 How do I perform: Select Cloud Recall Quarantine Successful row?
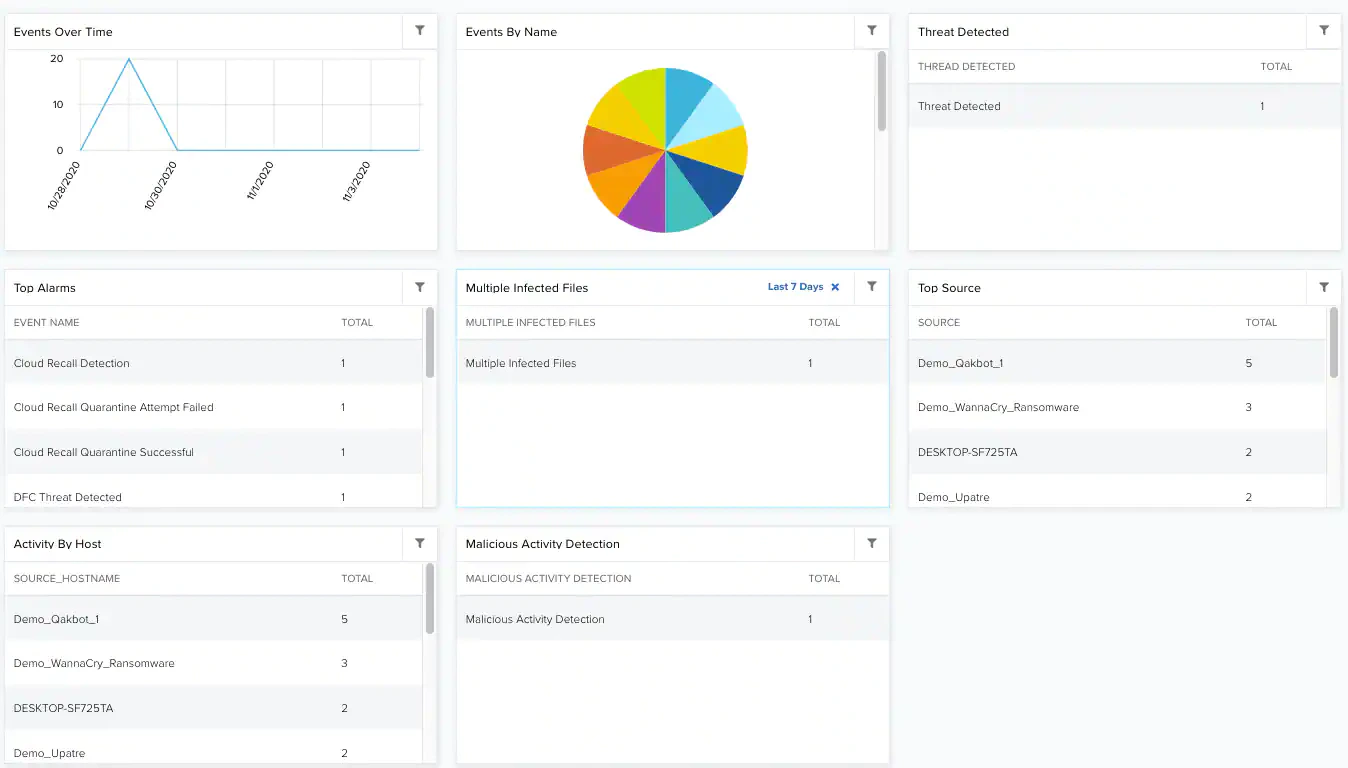pos(214,452)
